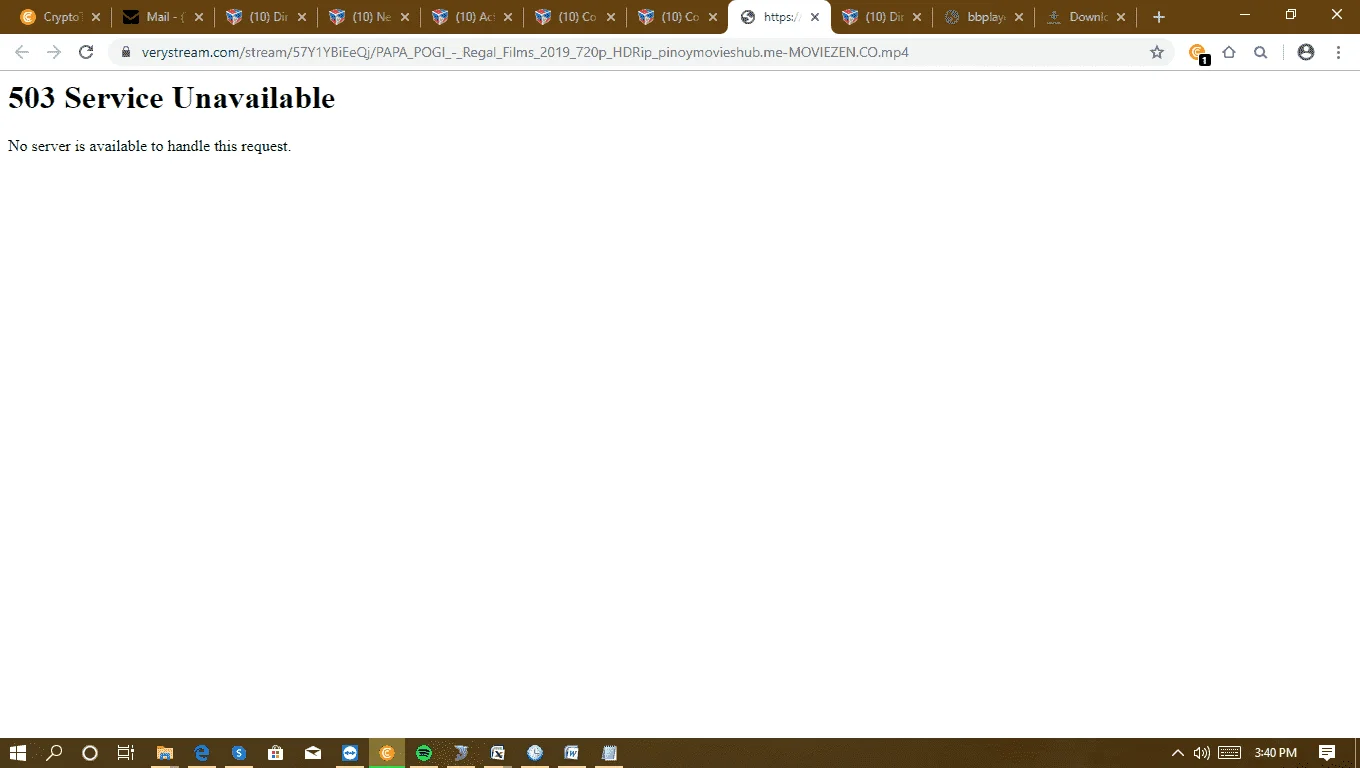The height and width of the screenshot is (768, 1360).
Task: Open Task View on the taskbar
Action: 126,753
